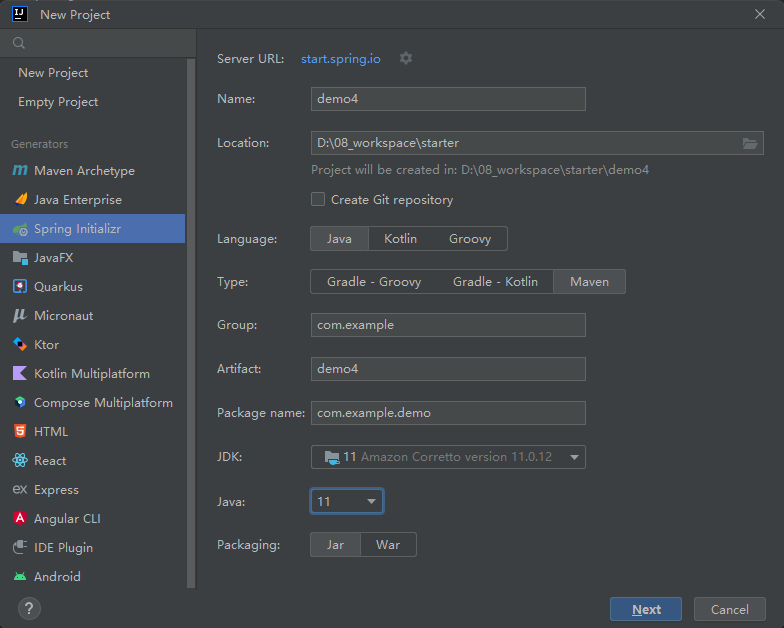
Task: Click the Artifact input field
Action: click(448, 369)
